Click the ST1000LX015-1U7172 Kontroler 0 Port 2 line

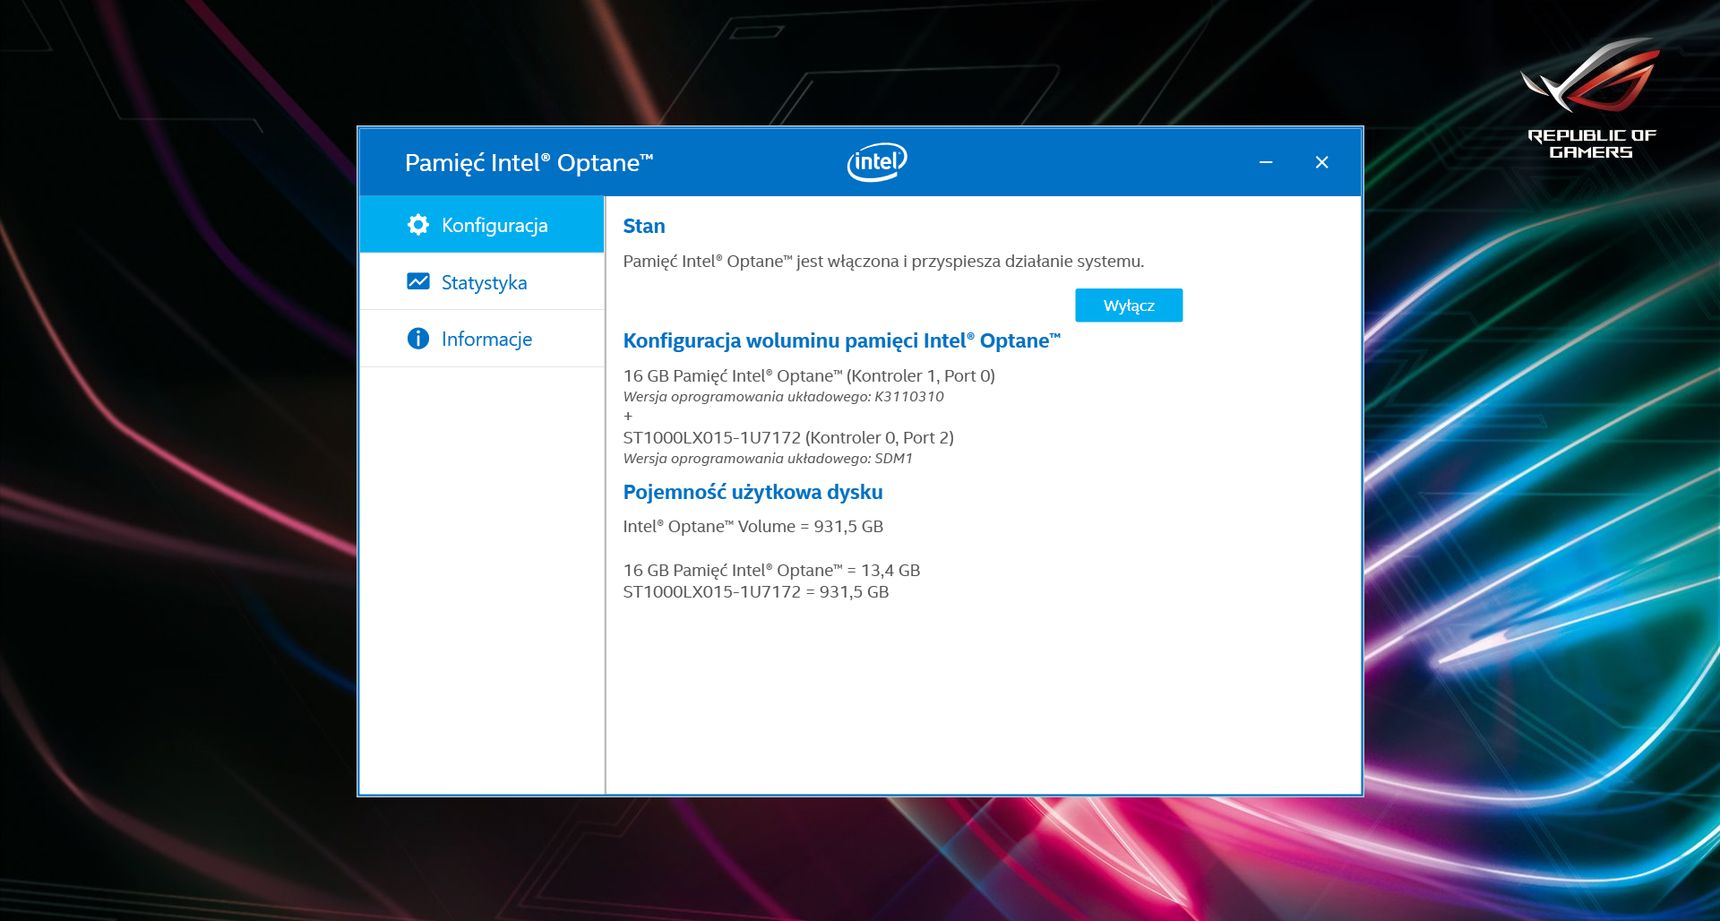coord(788,438)
